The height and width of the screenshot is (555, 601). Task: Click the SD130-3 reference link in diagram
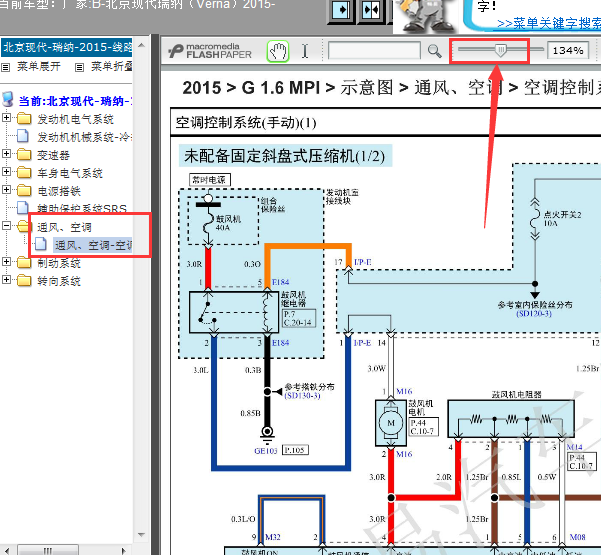302,396
